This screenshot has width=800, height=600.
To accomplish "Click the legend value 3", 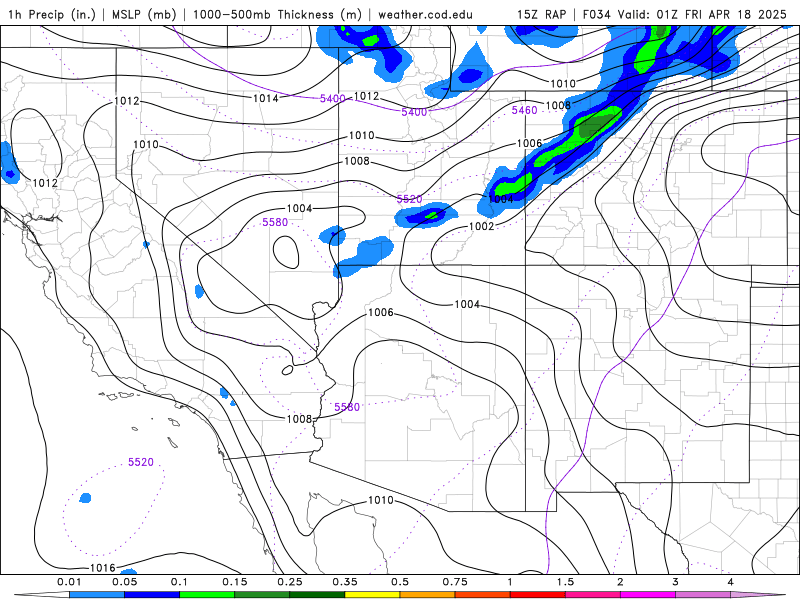I will (x=676, y=582).
